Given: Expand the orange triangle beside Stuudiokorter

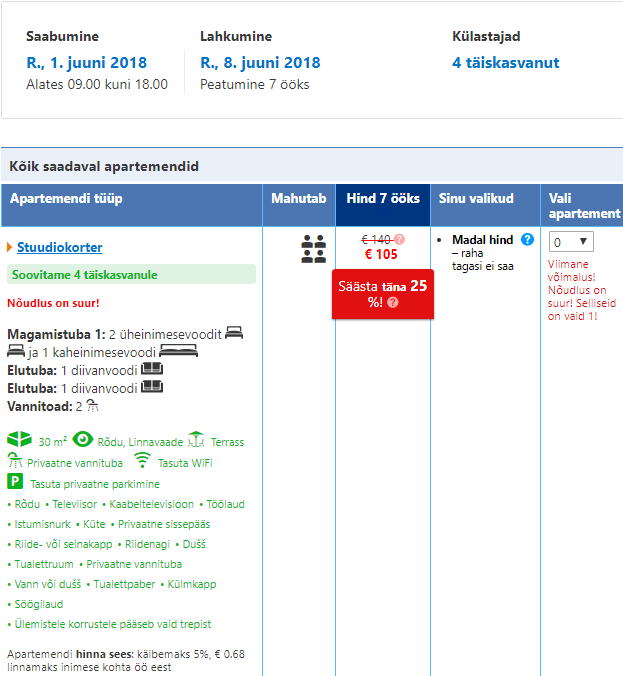Looking at the screenshot, I should click(10, 247).
